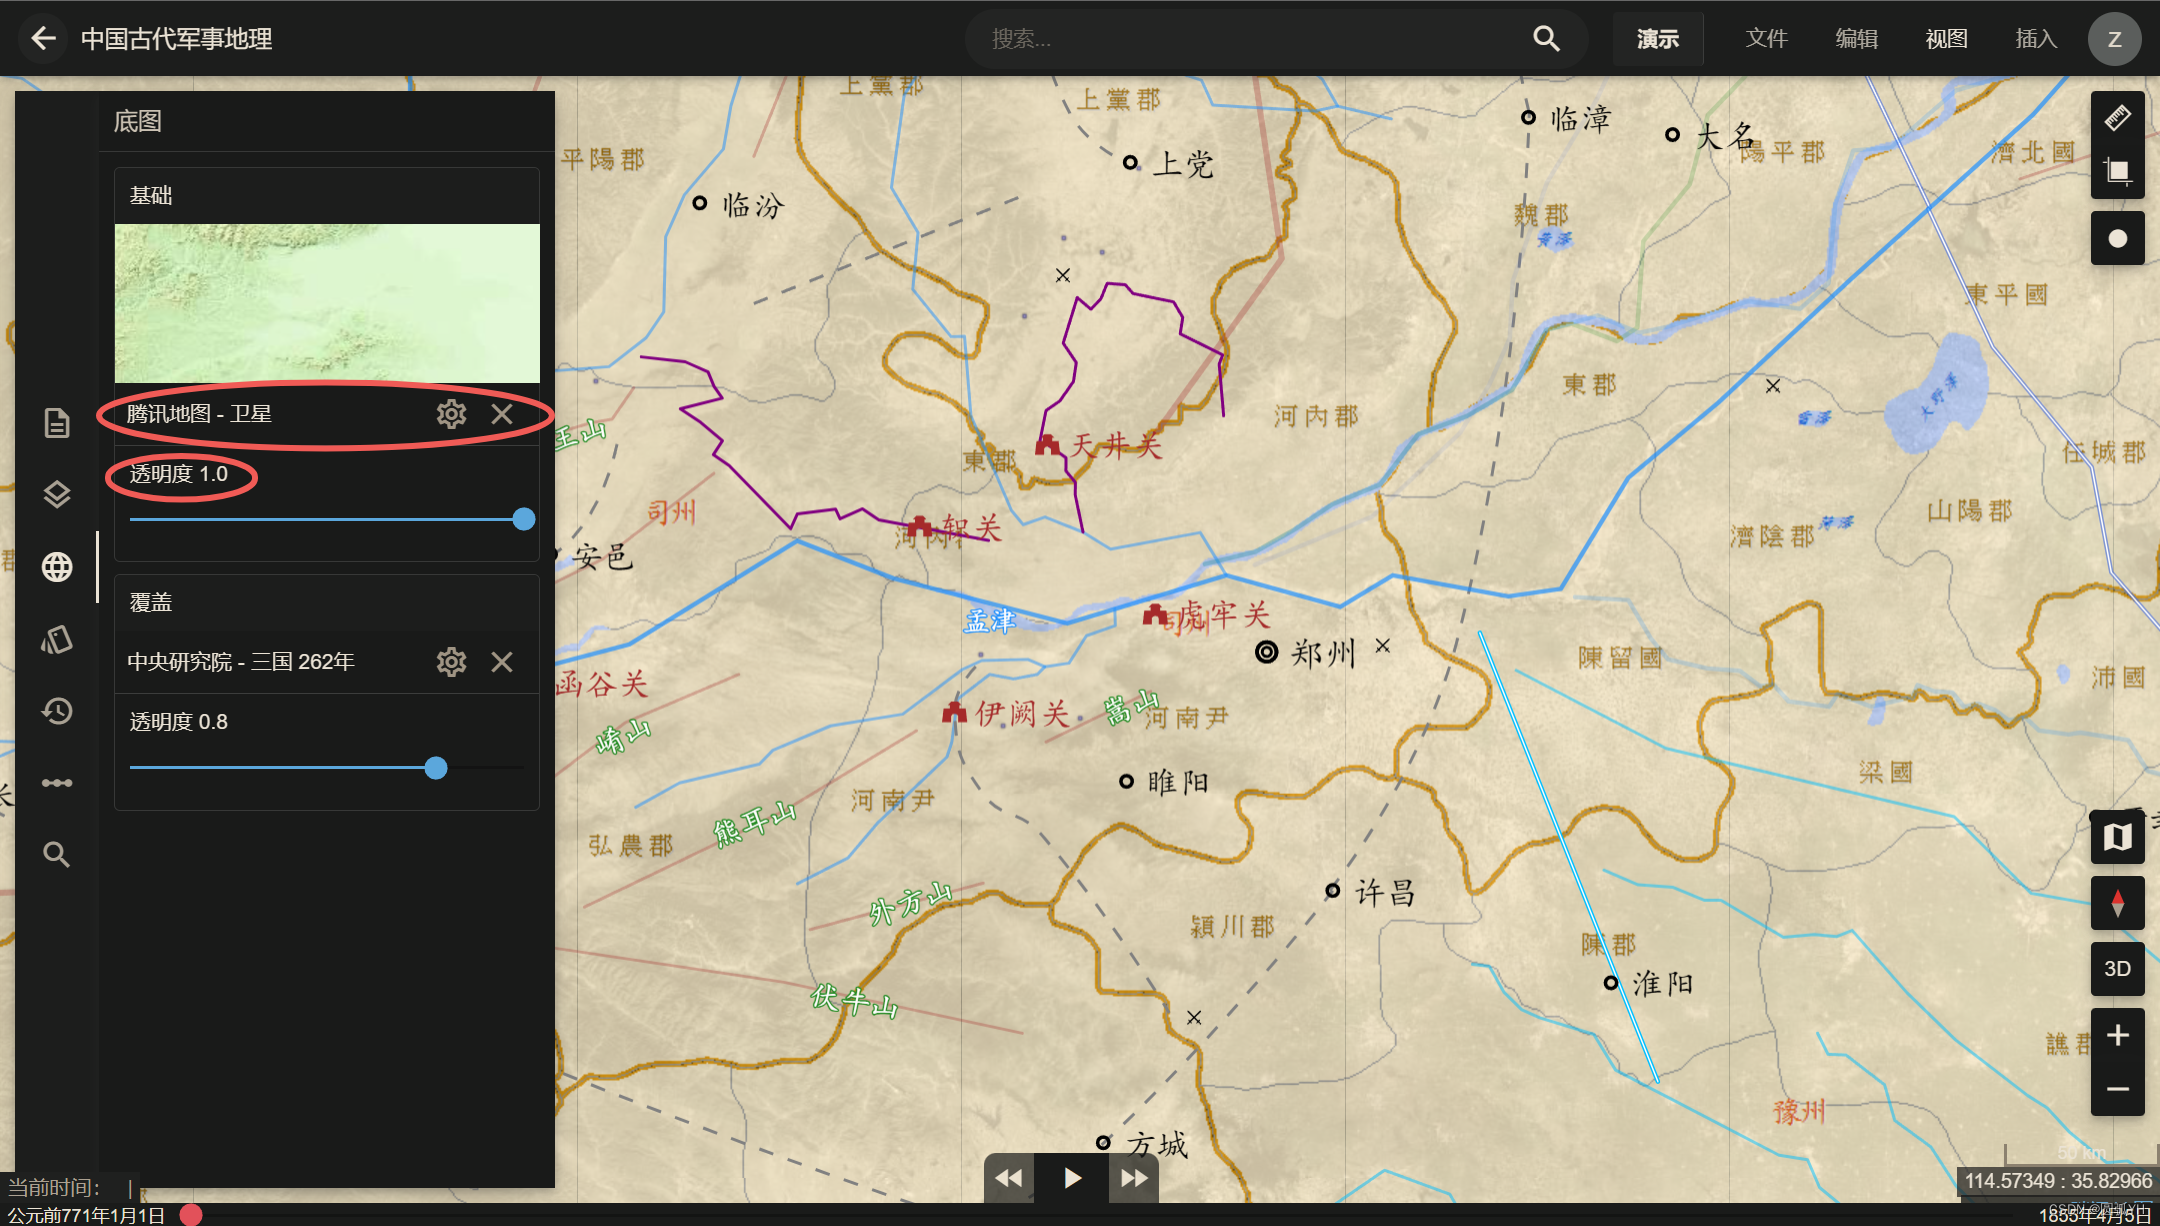Reset orientation with the compass icon
The height and width of the screenshot is (1226, 2160).
pos(2117,903)
